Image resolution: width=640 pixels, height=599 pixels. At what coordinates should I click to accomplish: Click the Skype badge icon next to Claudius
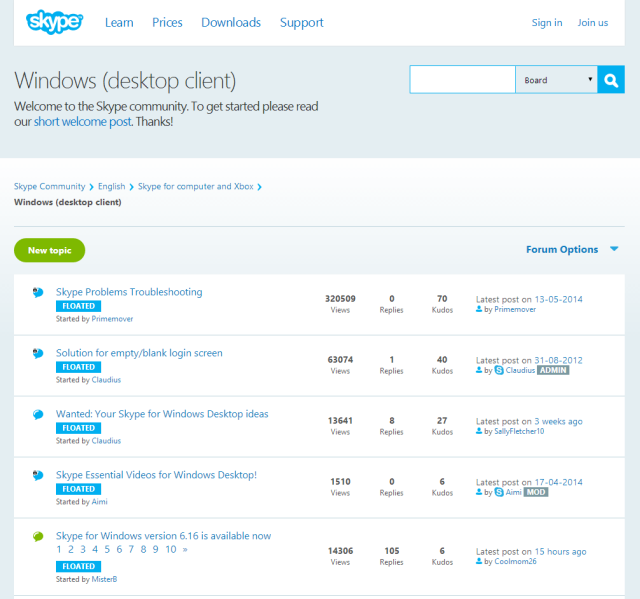coord(499,370)
